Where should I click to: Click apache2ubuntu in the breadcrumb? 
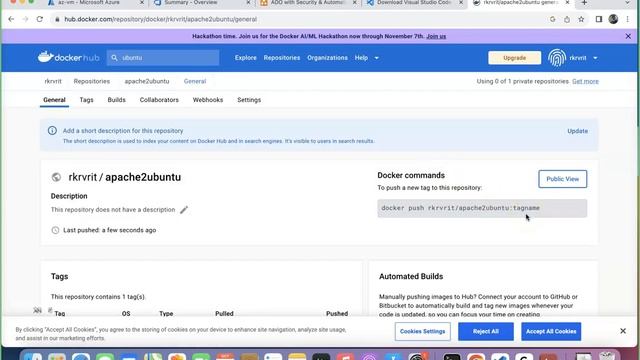(x=147, y=81)
